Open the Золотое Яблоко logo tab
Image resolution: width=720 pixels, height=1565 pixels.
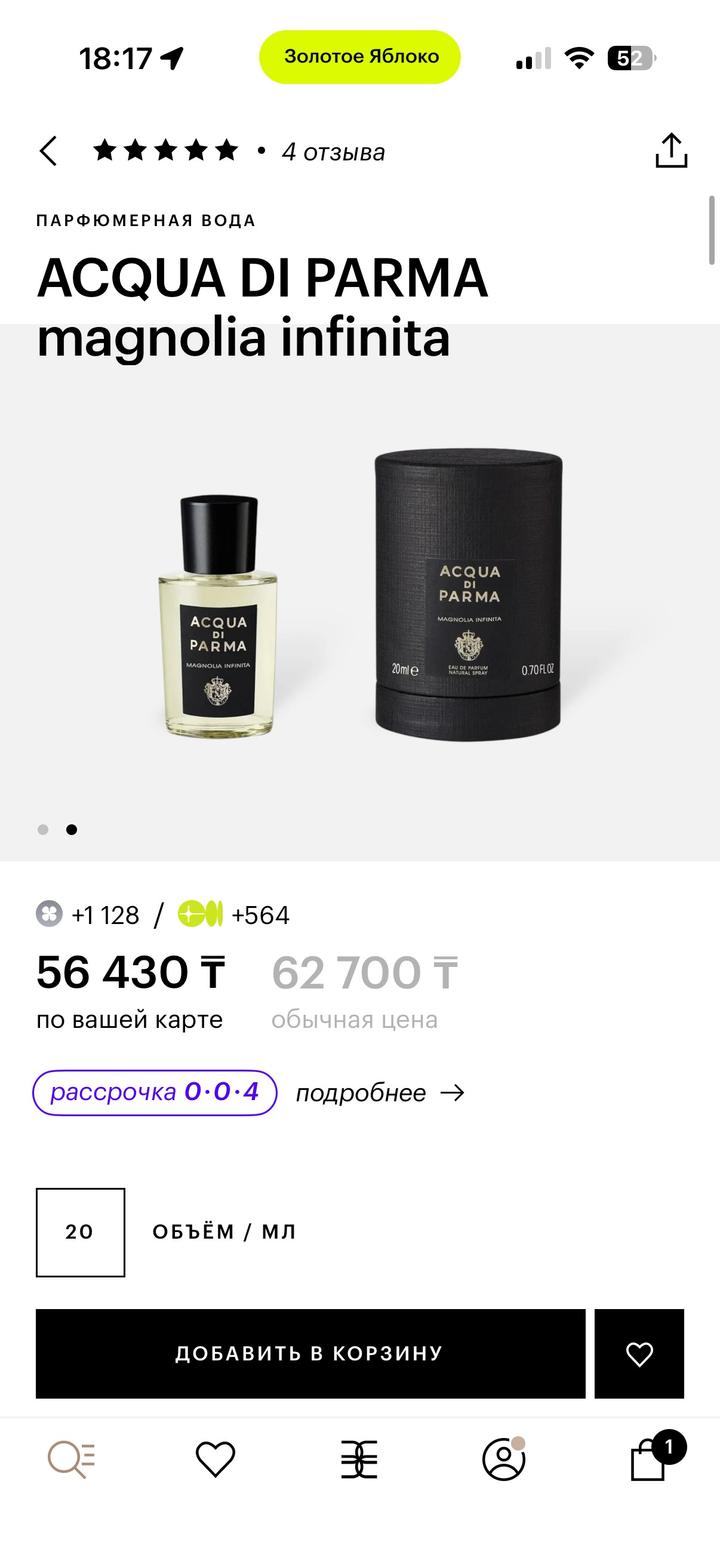click(359, 1460)
